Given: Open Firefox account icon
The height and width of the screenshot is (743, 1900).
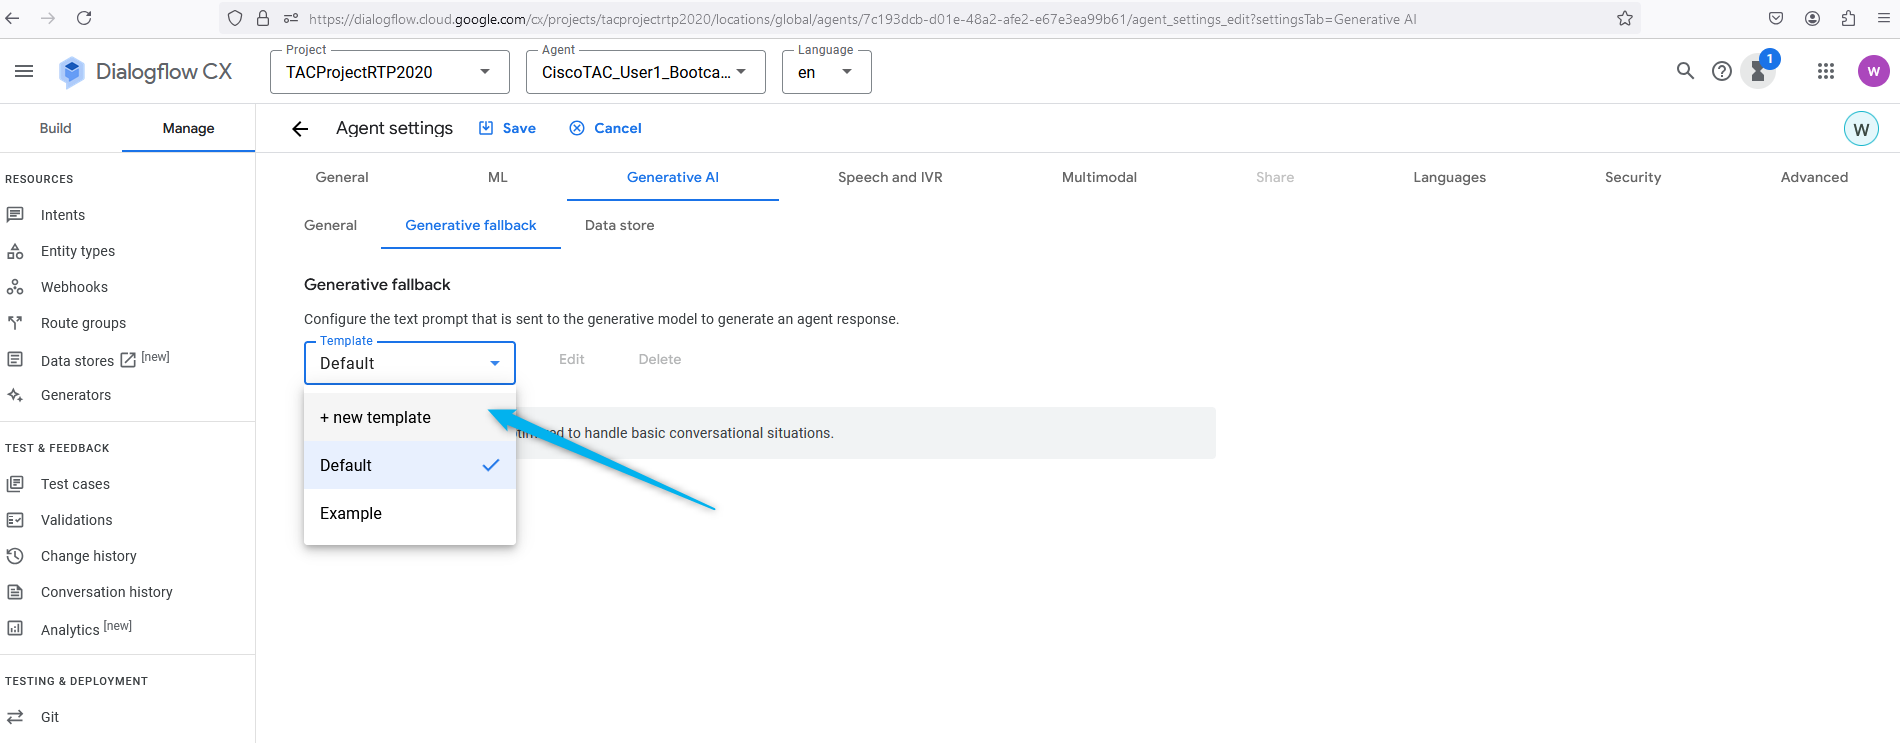Looking at the screenshot, I should pyautogui.click(x=1812, y=18).
